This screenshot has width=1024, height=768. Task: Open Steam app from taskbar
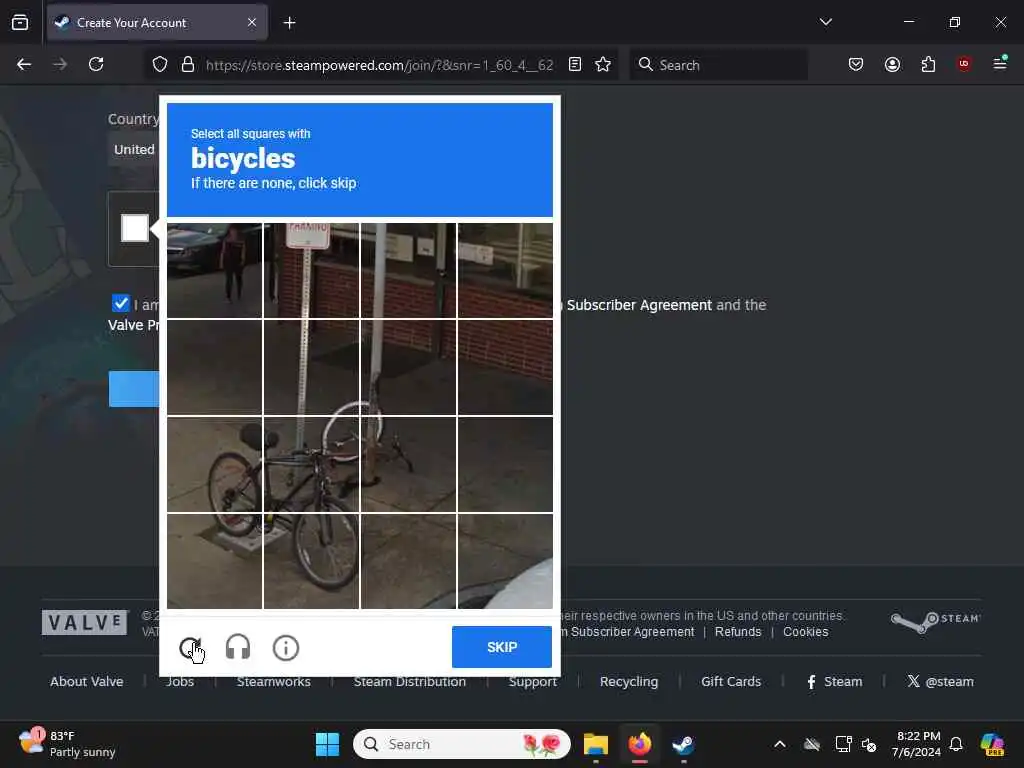[683, 744]
